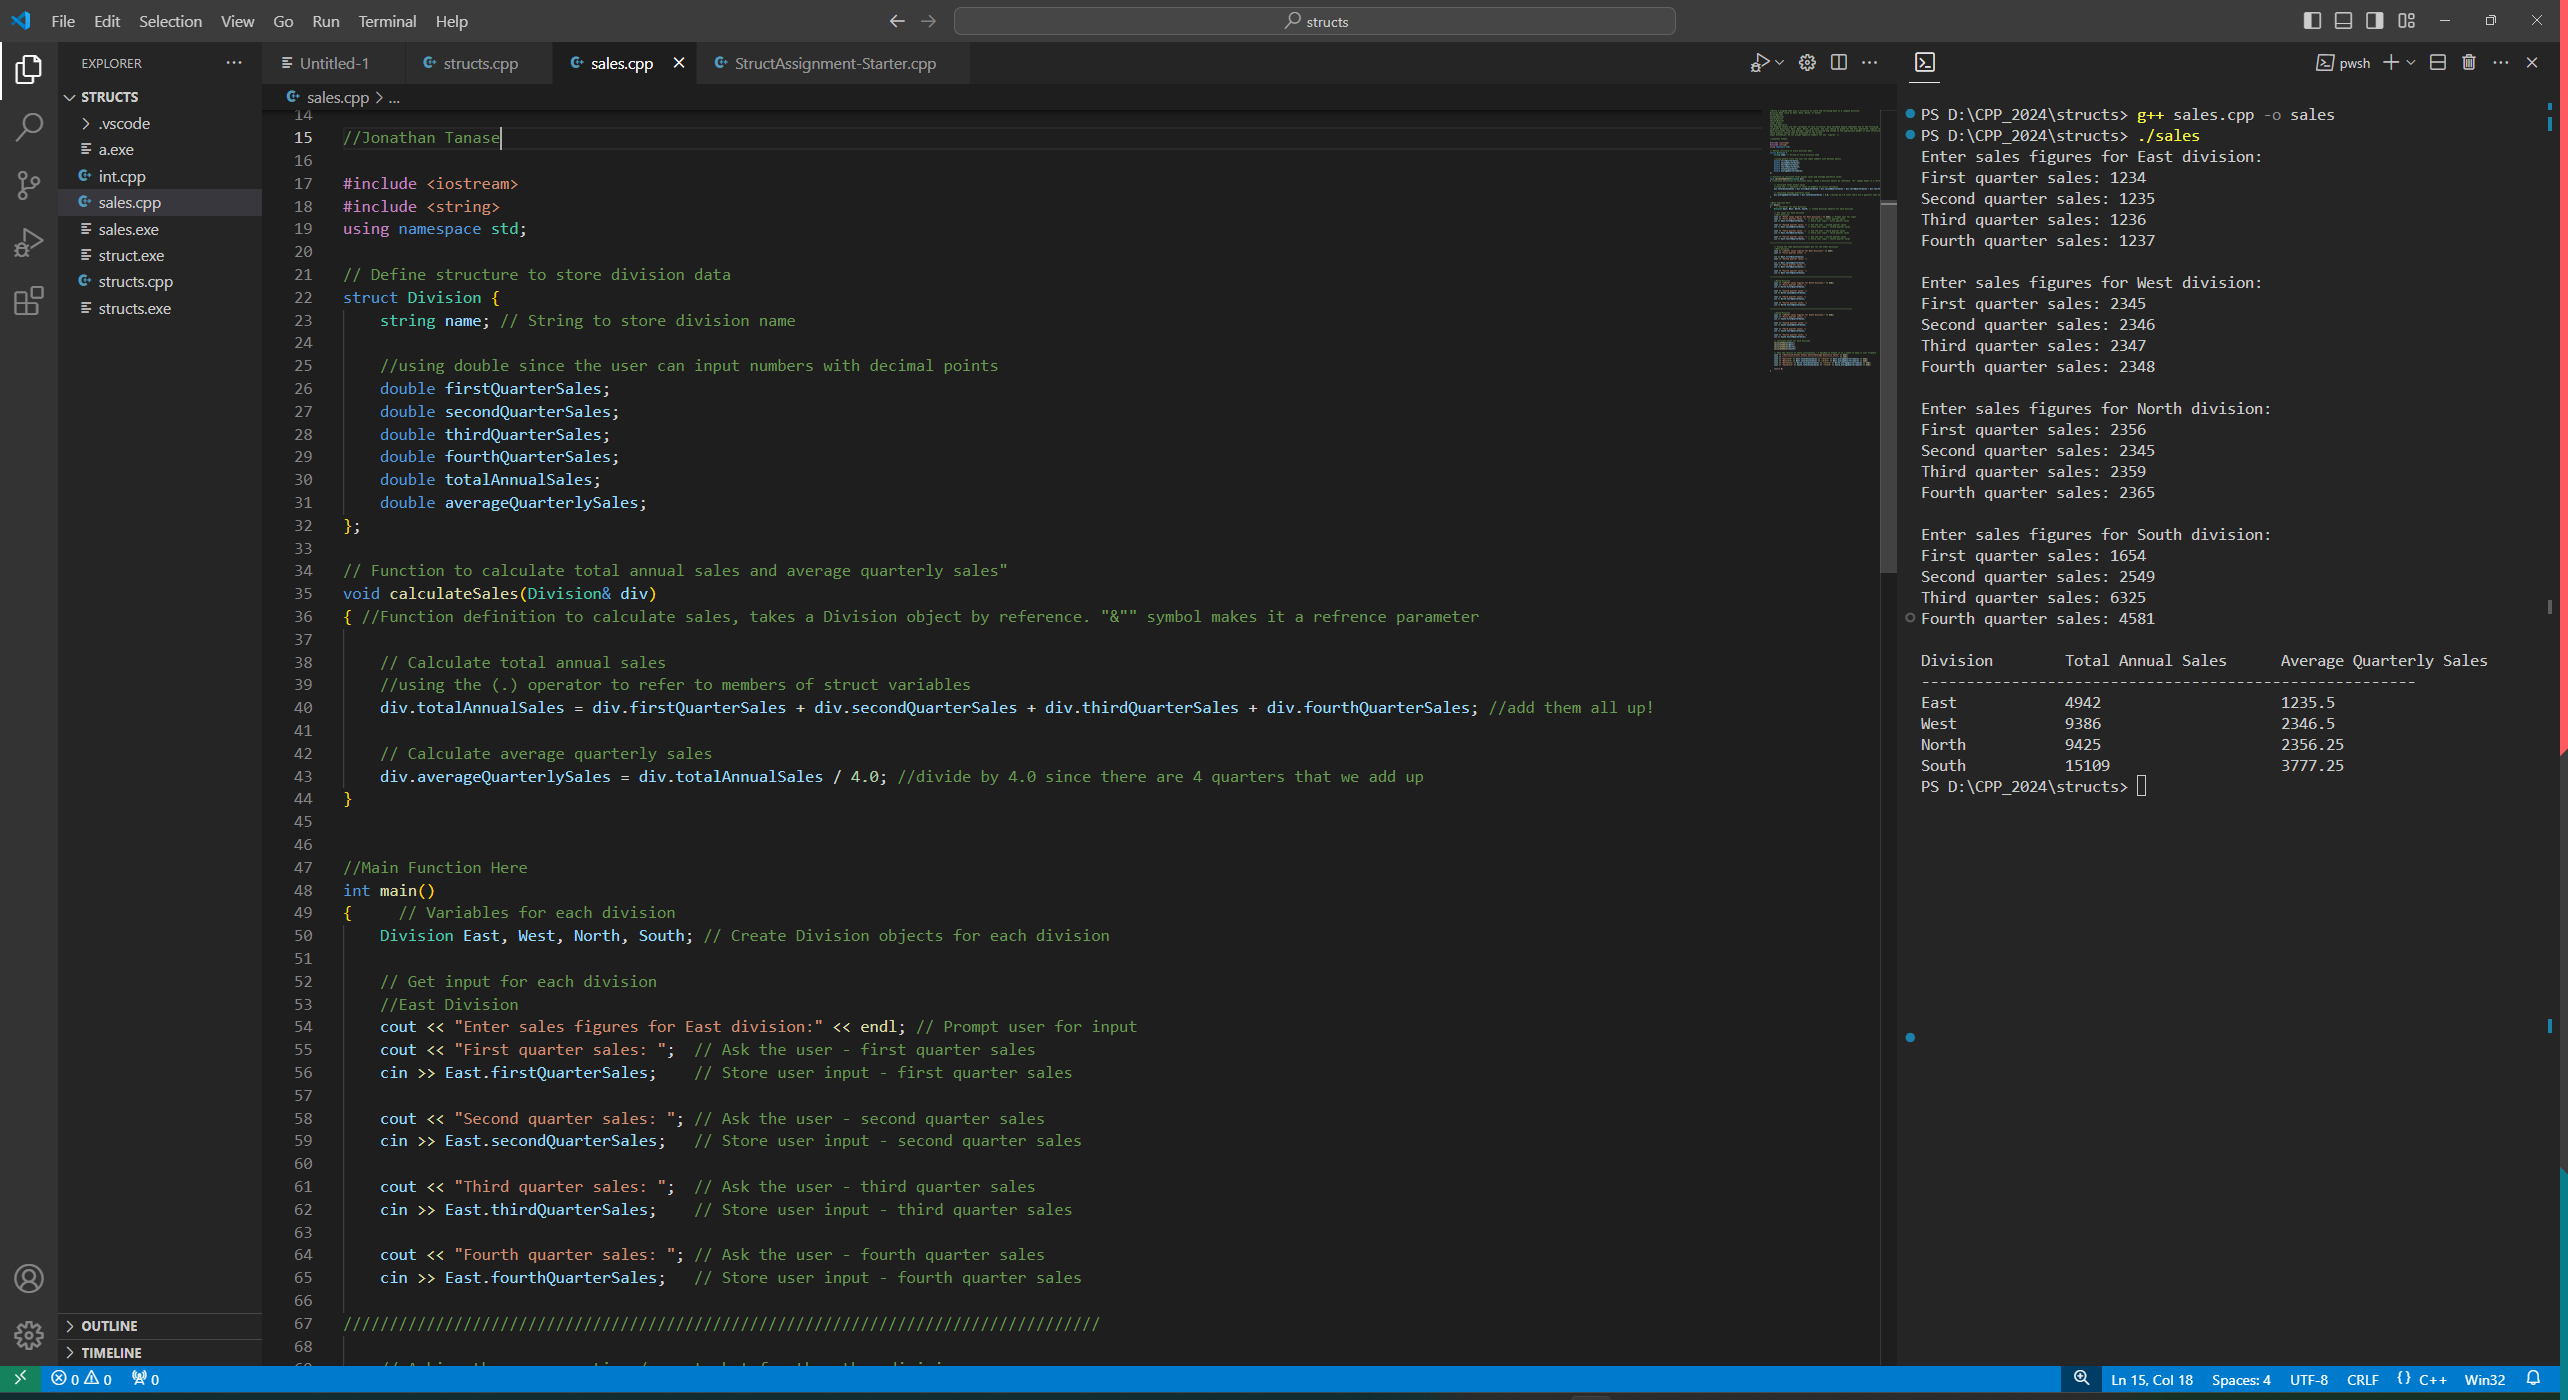Screen dimensions: 2568x1400
Task: Collapse the STRUCTS folder in Explorer
Action: (x=69, y=96)
